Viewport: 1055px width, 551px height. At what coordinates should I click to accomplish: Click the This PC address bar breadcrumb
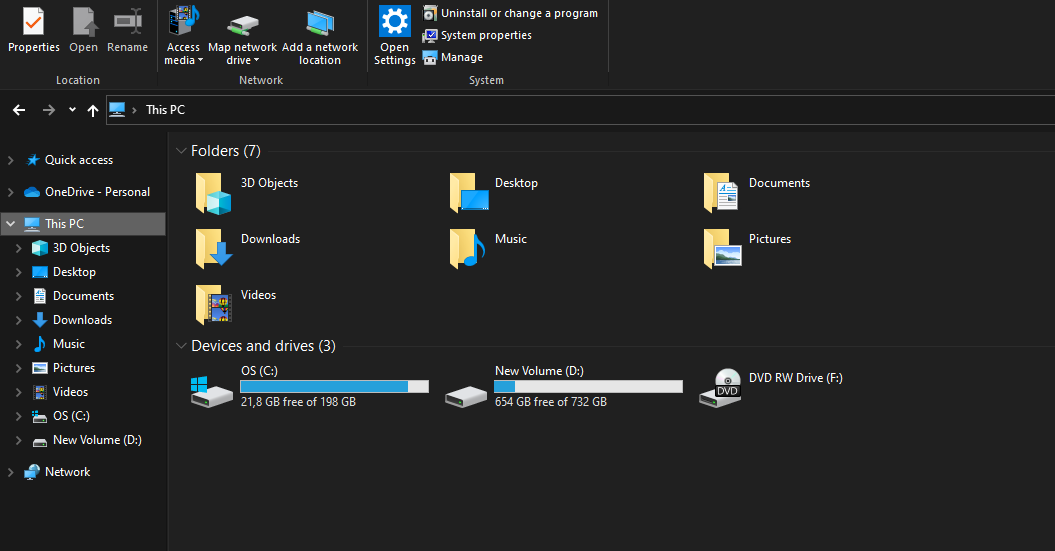pos(166,110)
